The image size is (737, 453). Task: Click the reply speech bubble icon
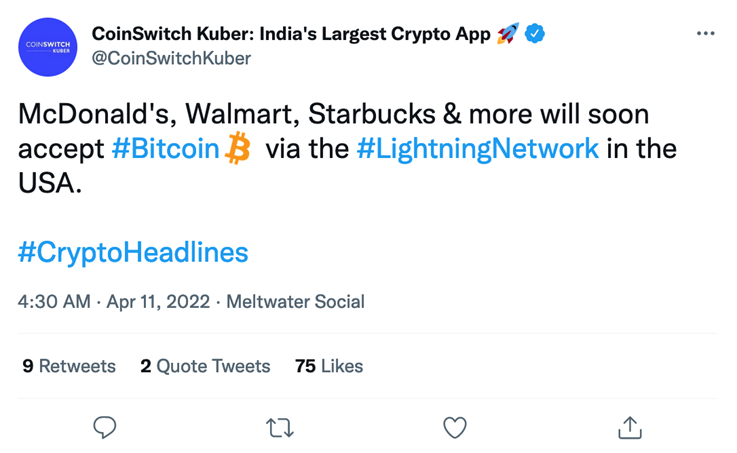pyautogui.click(x=104, y=428)
